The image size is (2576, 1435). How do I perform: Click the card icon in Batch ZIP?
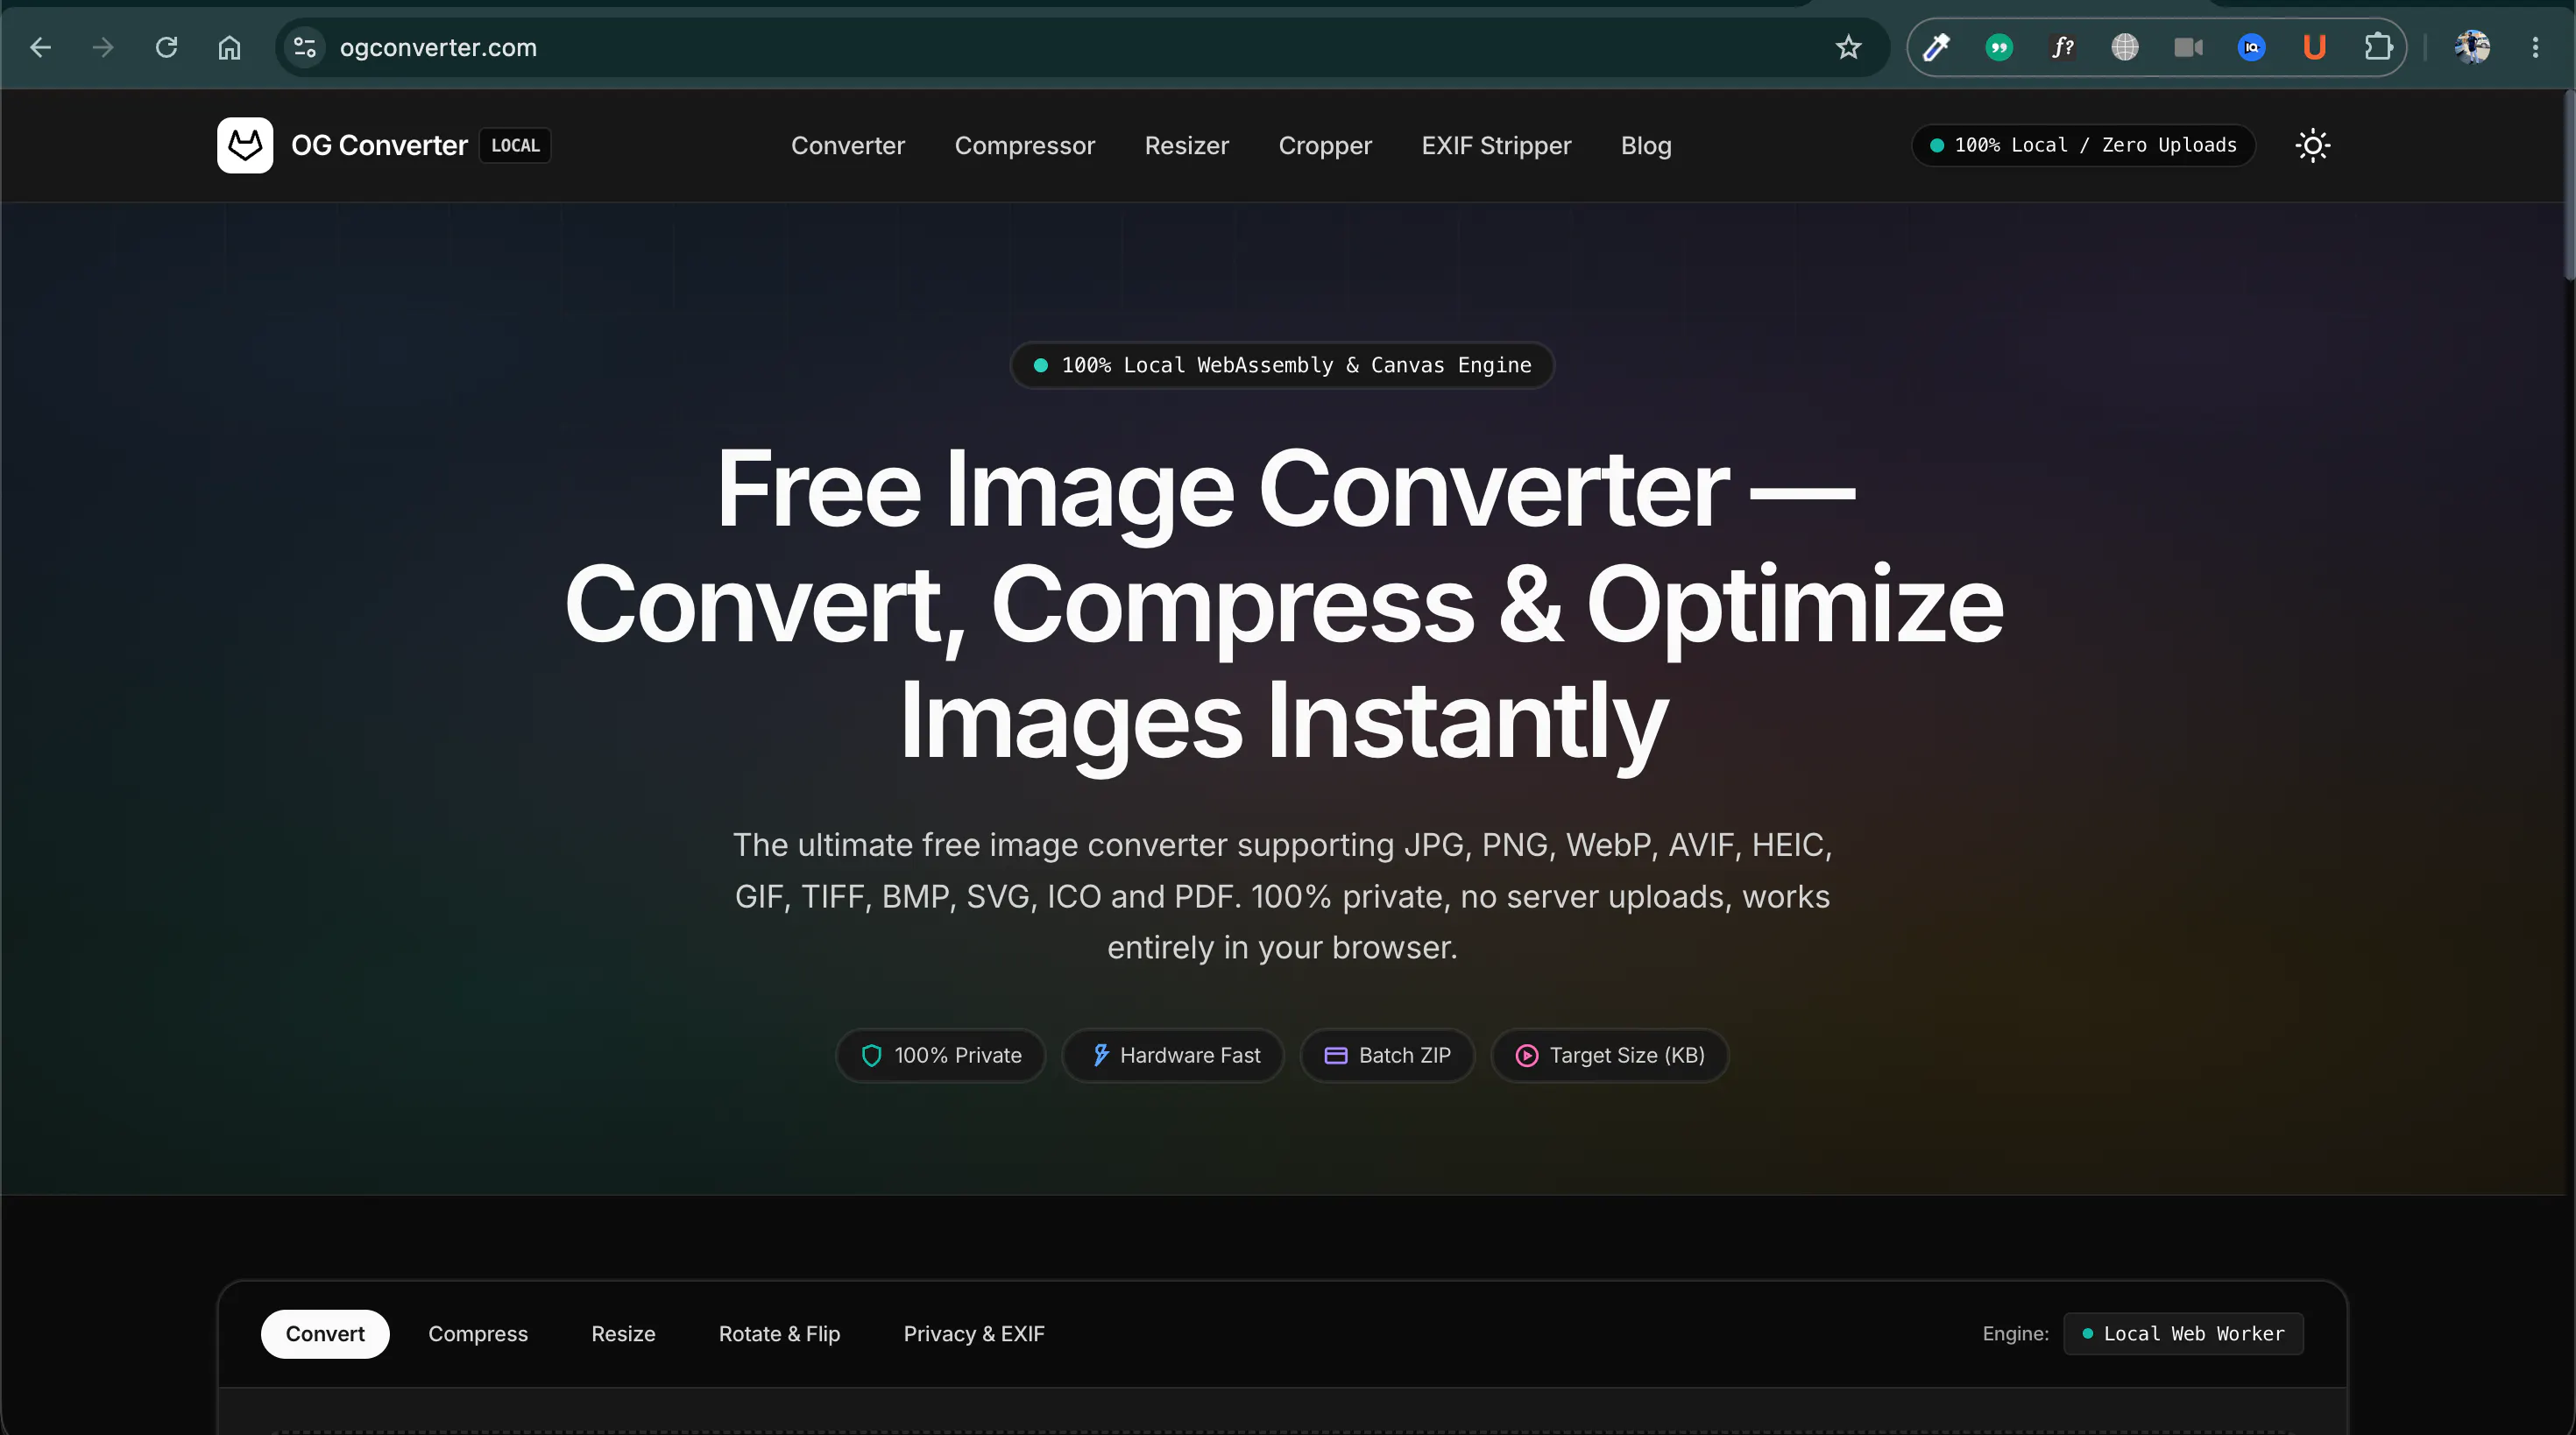click(x=1335, y=1055)
